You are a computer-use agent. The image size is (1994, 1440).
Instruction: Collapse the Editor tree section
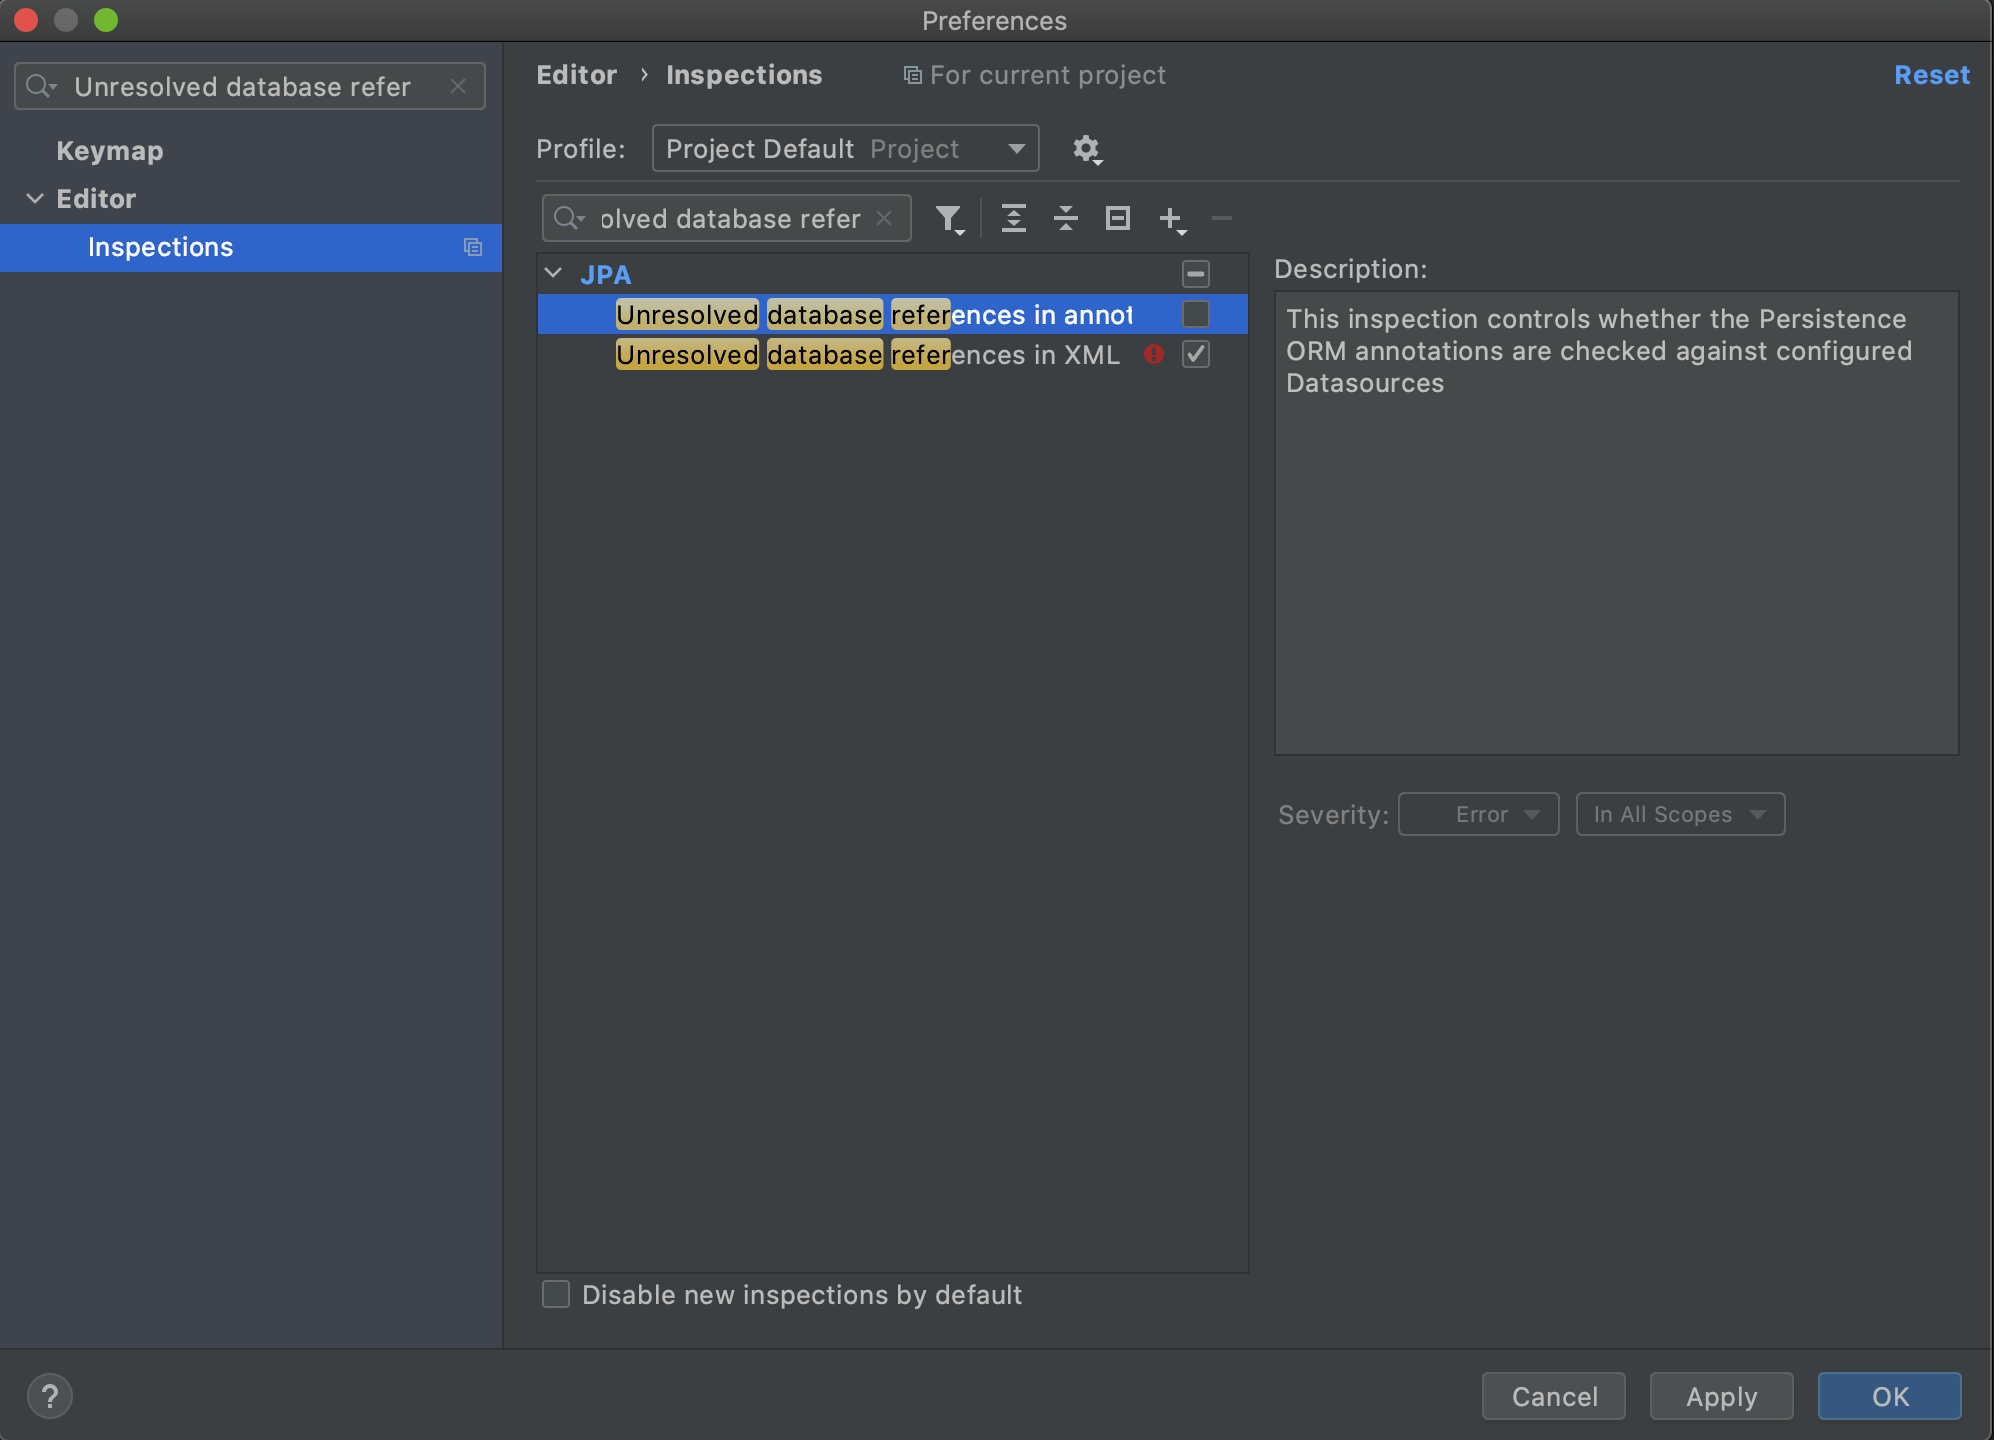pyautogui.click(x=35, y=199)
